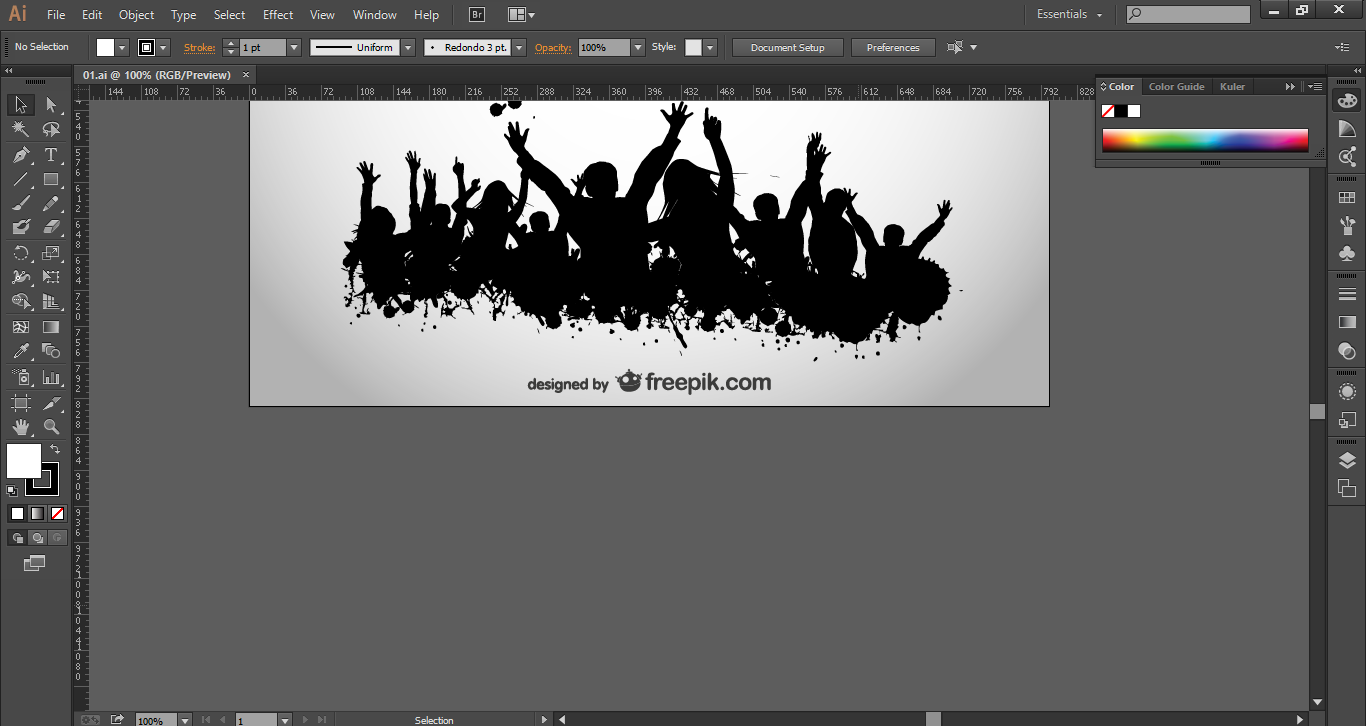This screenshot has height=726, width=1366.
Task: Select the Rotate tool
Action: point(20,253)
